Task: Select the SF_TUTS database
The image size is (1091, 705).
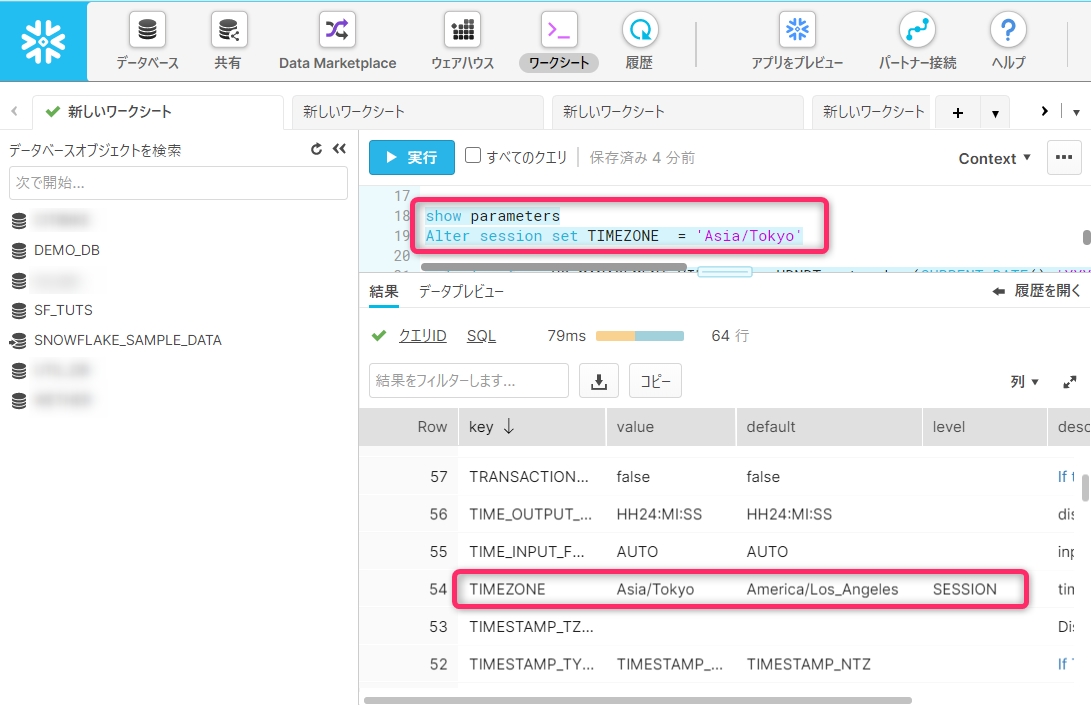Action: point(63,310)
